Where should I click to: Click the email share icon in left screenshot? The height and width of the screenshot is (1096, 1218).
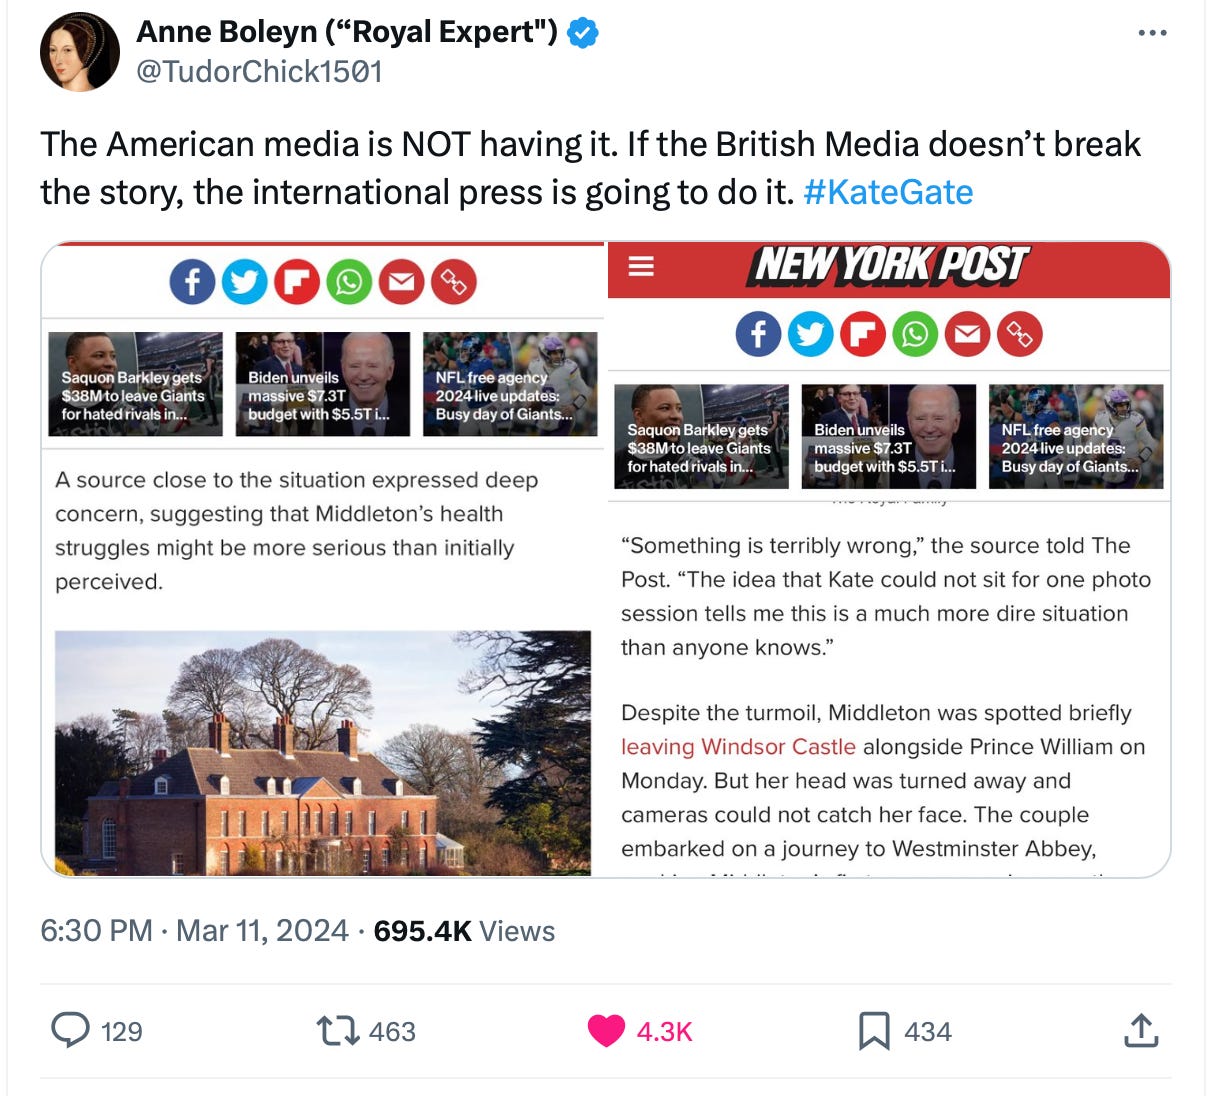[401, 282]
